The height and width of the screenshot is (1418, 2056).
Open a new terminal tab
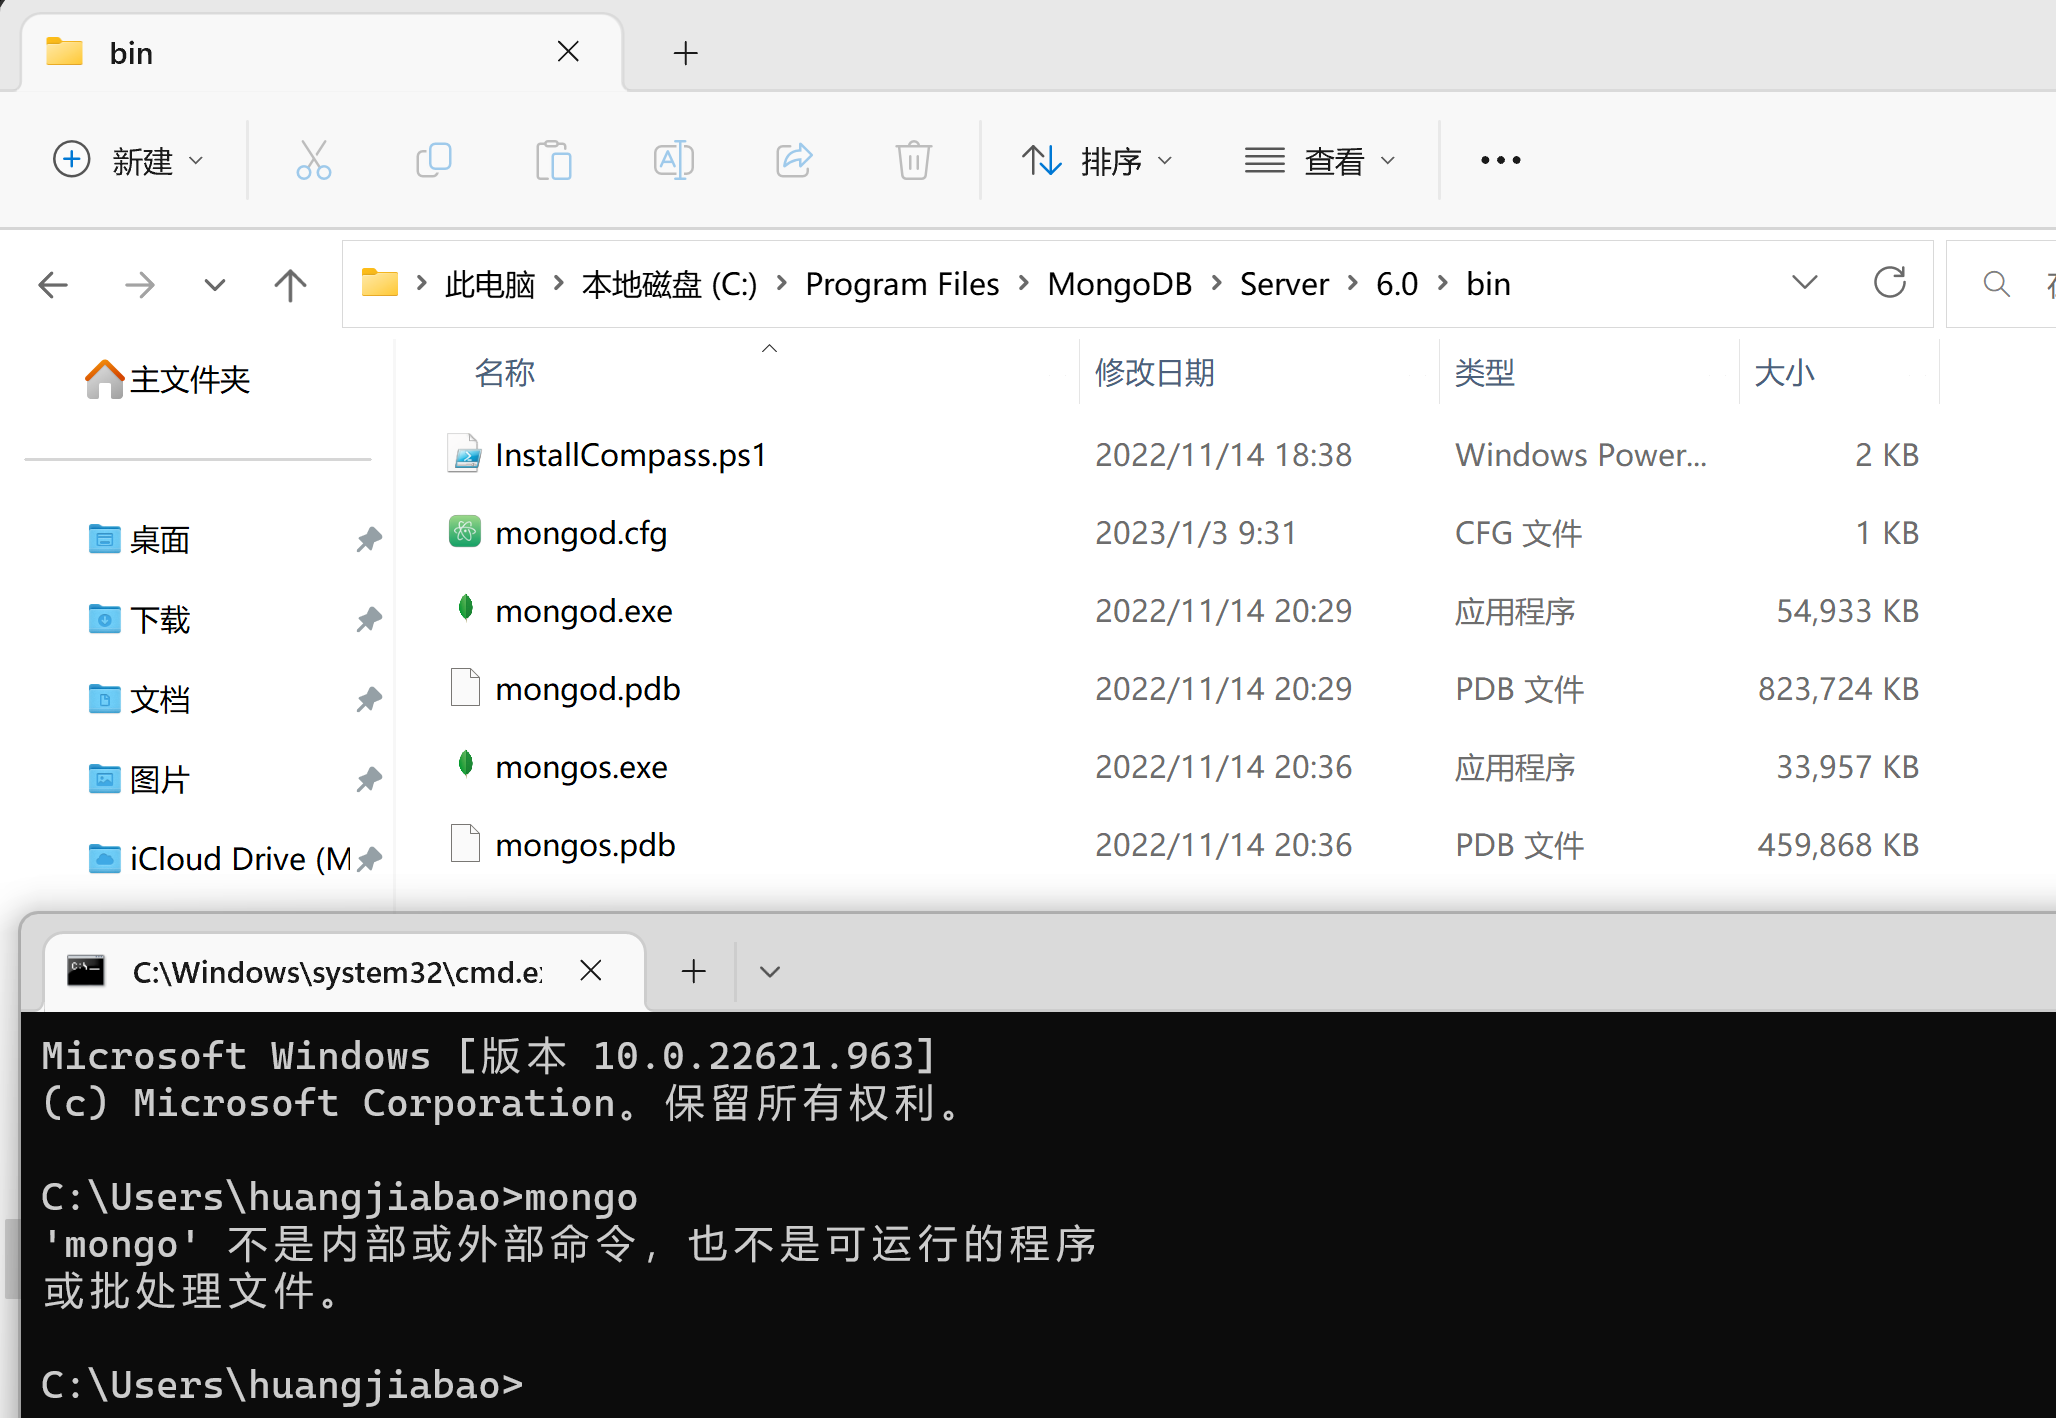pos(694,971)
